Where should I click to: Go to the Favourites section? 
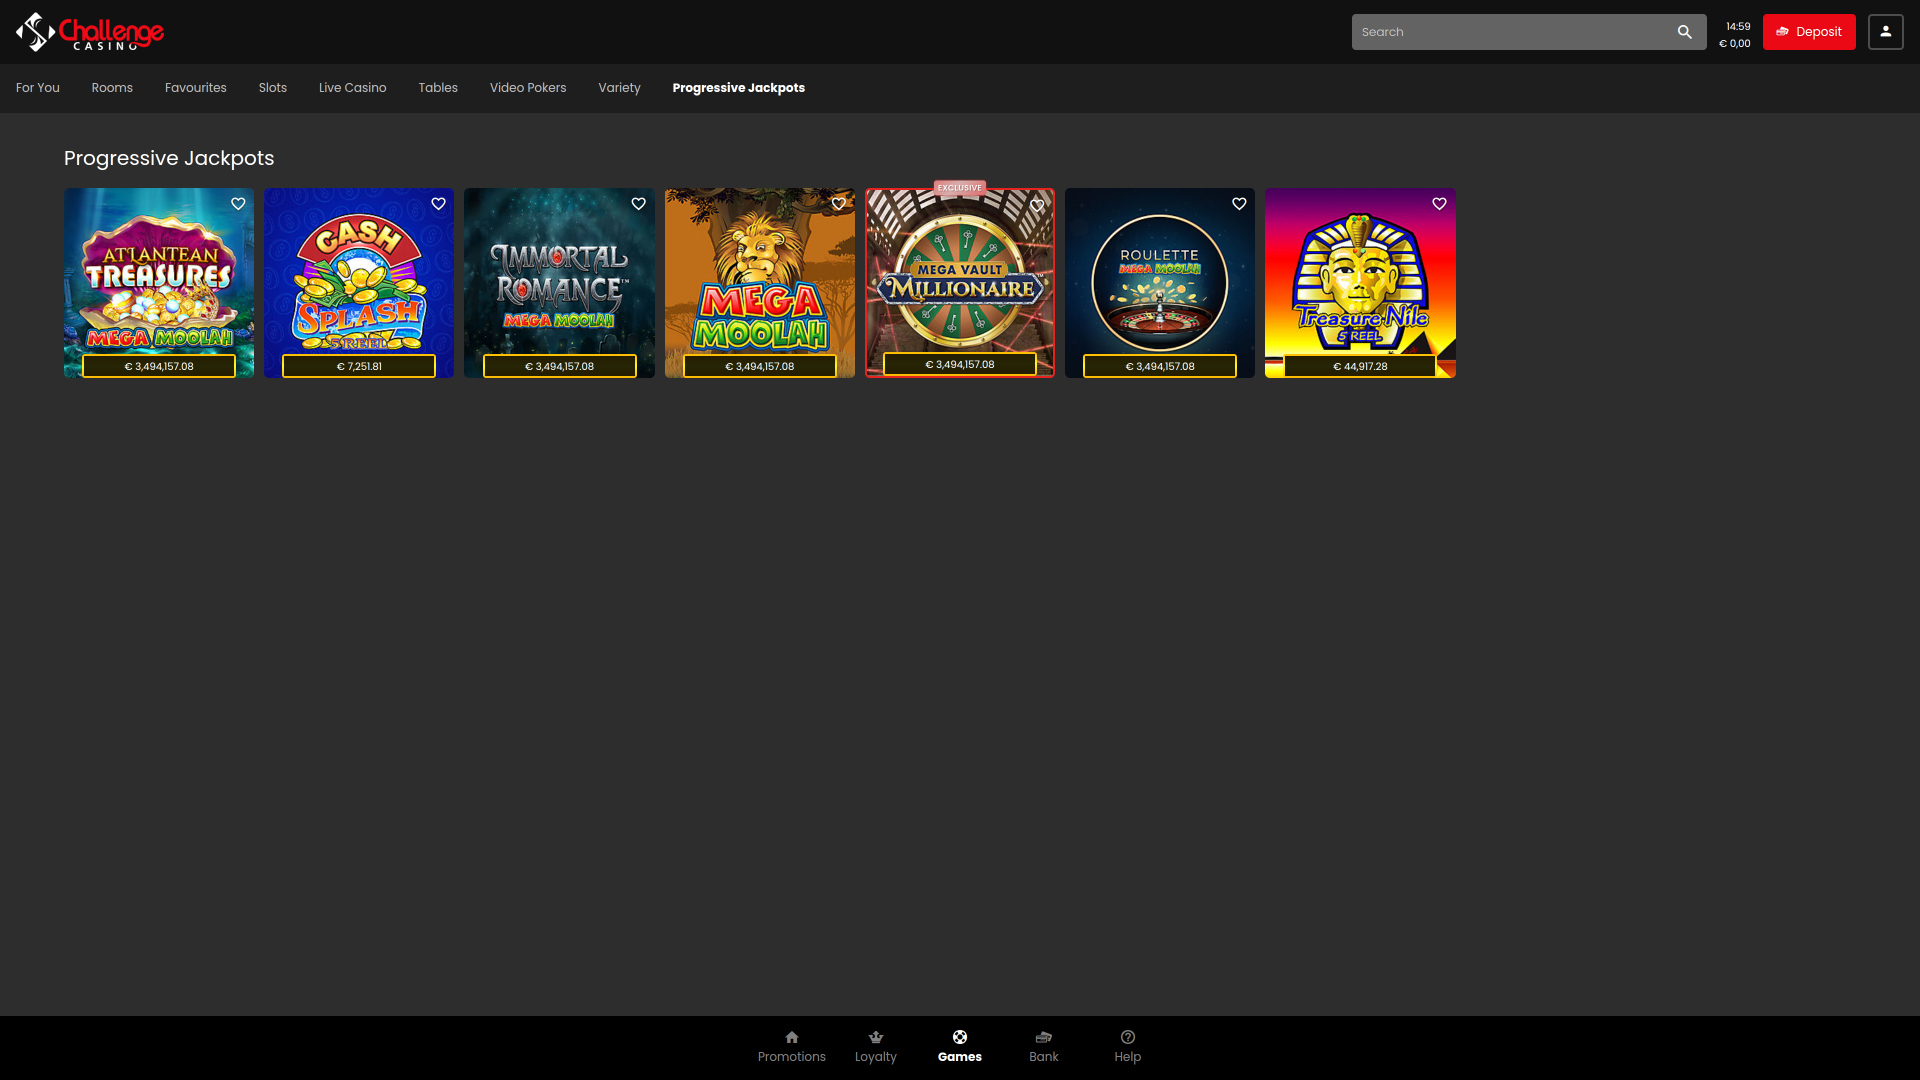click(195, 88)
